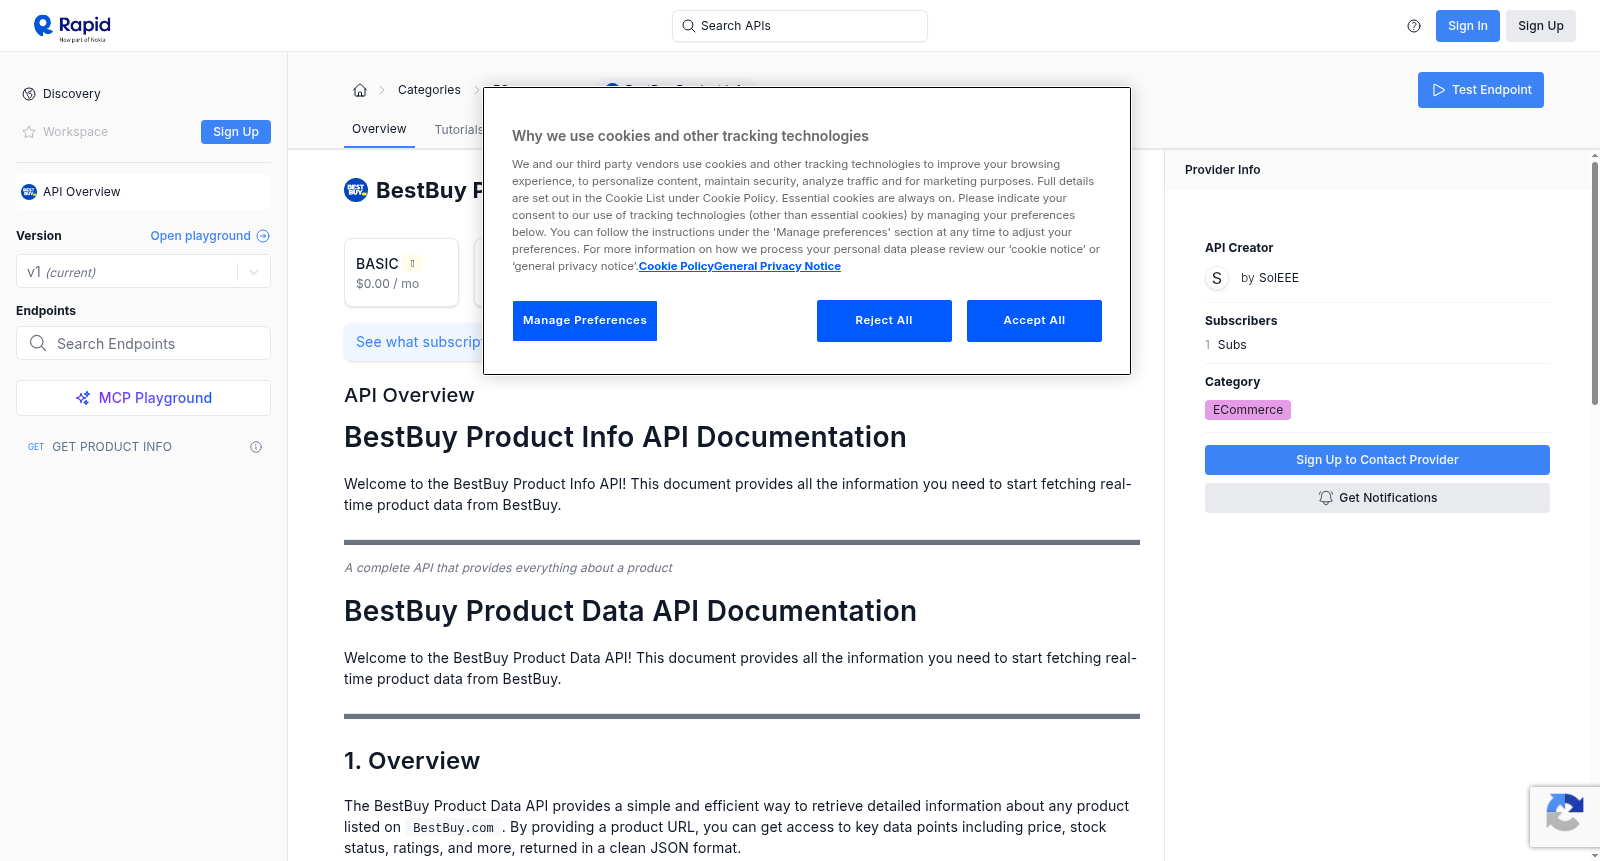Image resolution: width=1600 pixels, height=861 pixels.
Task: Click the Sign Up button in the header
Action: (x=1540, y=26)
